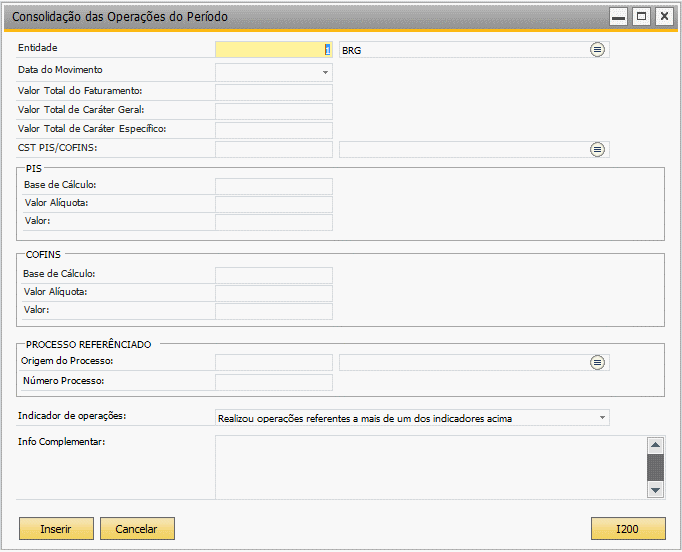Click the PIS group title
Screen dimensions: 682x552
coord(33,169)
